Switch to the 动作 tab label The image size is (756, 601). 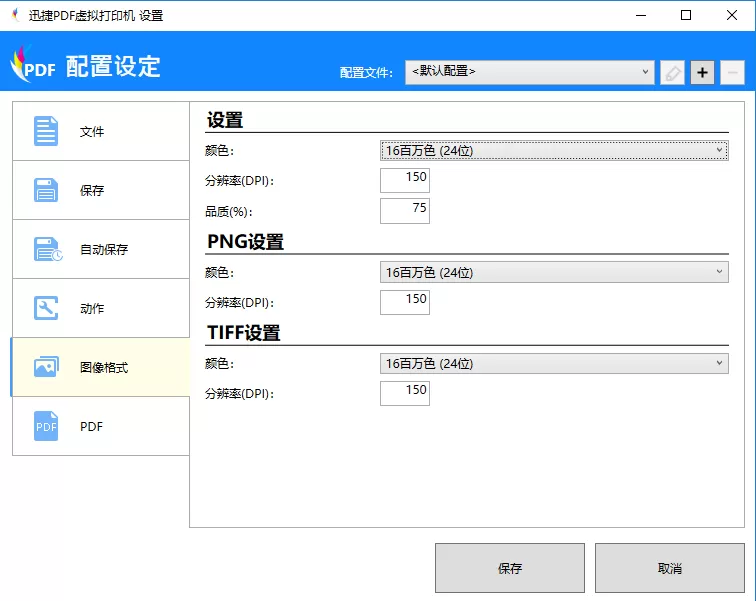pyautogui.click(x=92, y=308)
